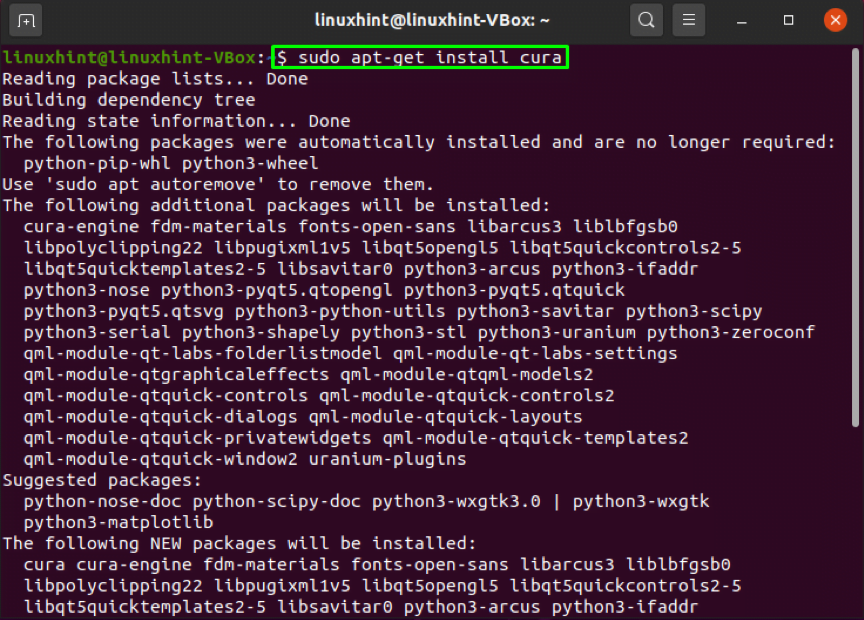Click 'qml-module-qtgraphicaleffects' package name

[176, 375]
